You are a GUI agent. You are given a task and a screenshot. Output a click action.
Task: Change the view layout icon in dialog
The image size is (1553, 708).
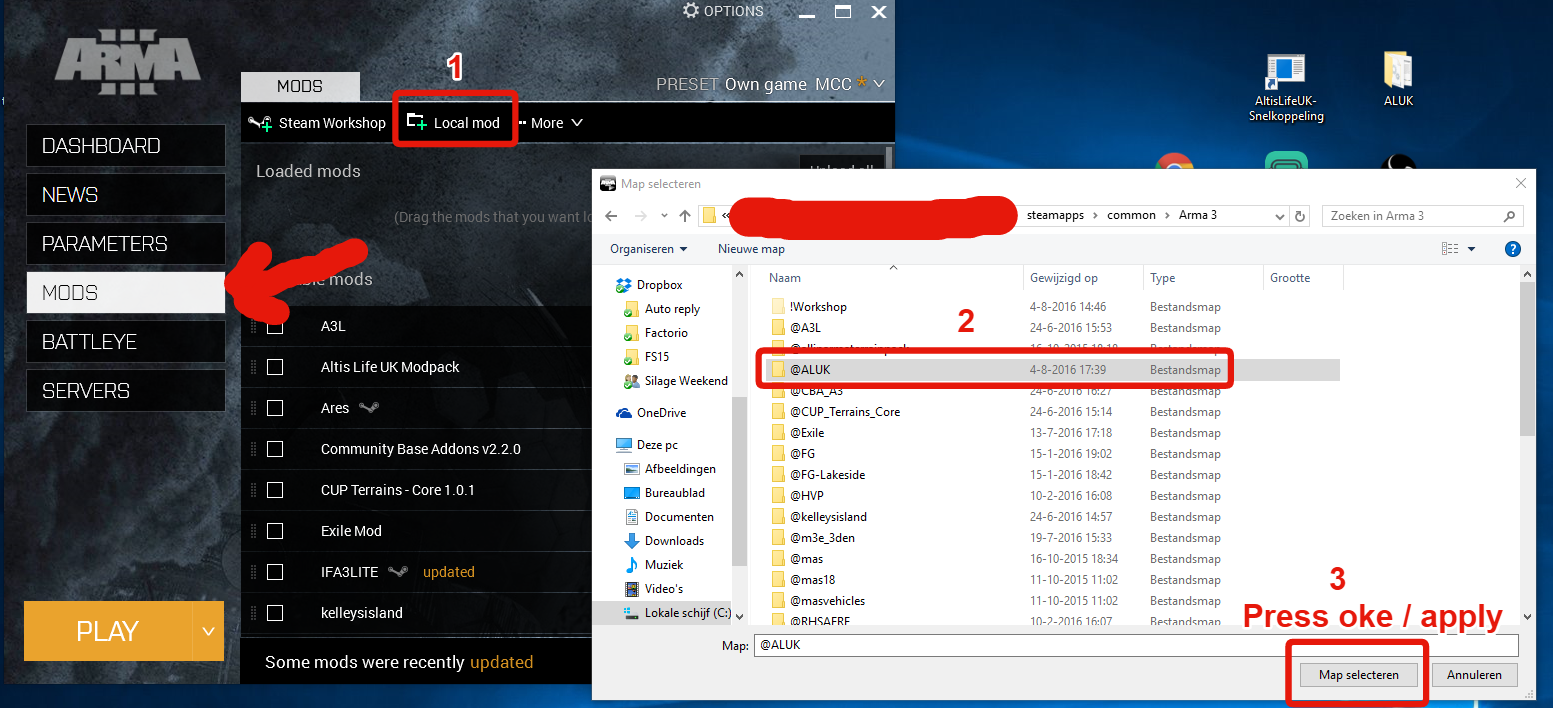1451,249
